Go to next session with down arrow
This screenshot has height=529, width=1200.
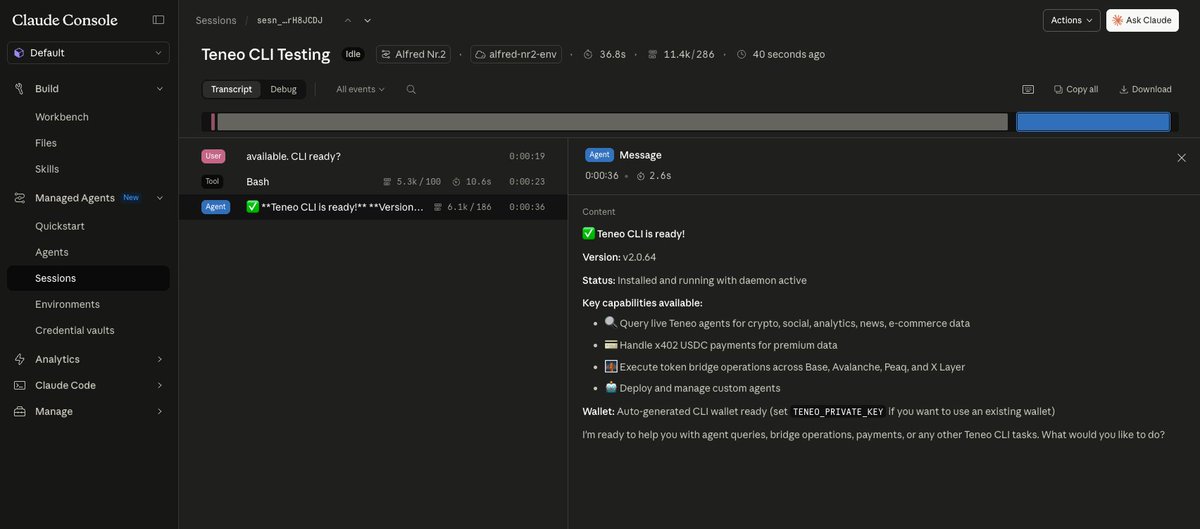pos(367,20)
